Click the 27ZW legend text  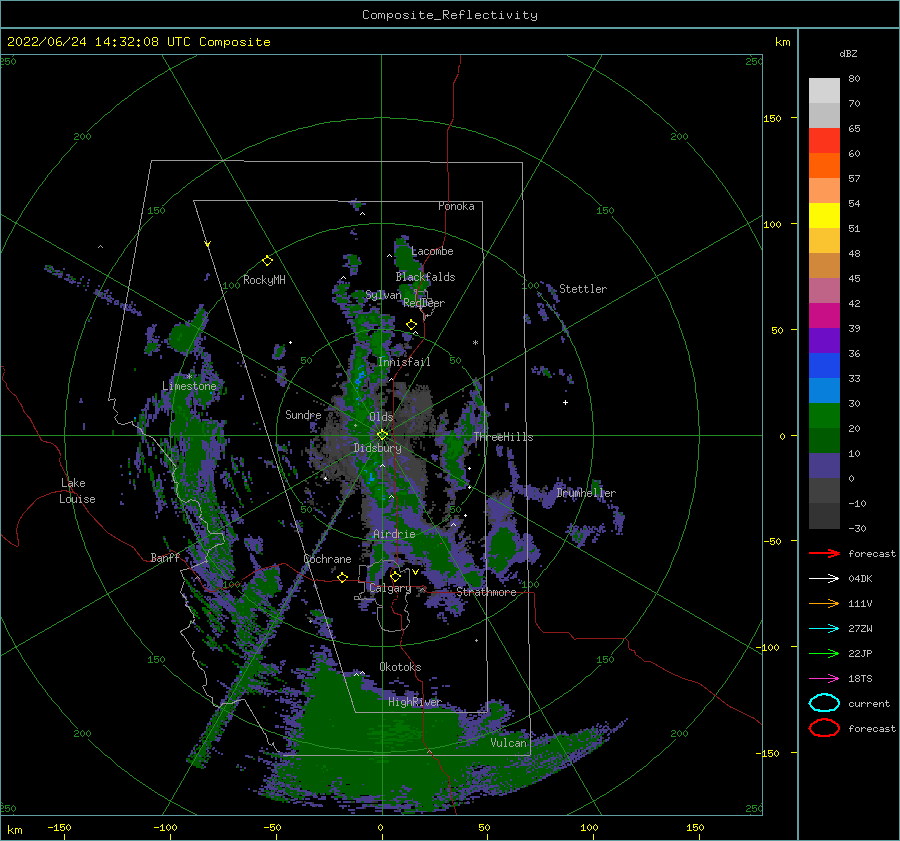[860, 629]
